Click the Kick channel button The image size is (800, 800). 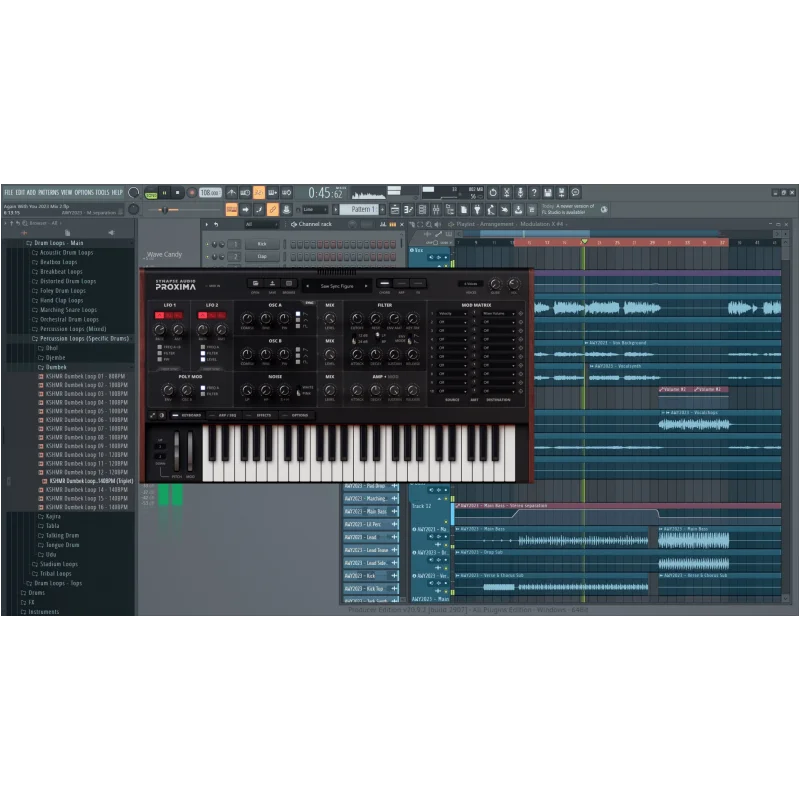pos(262,244)
